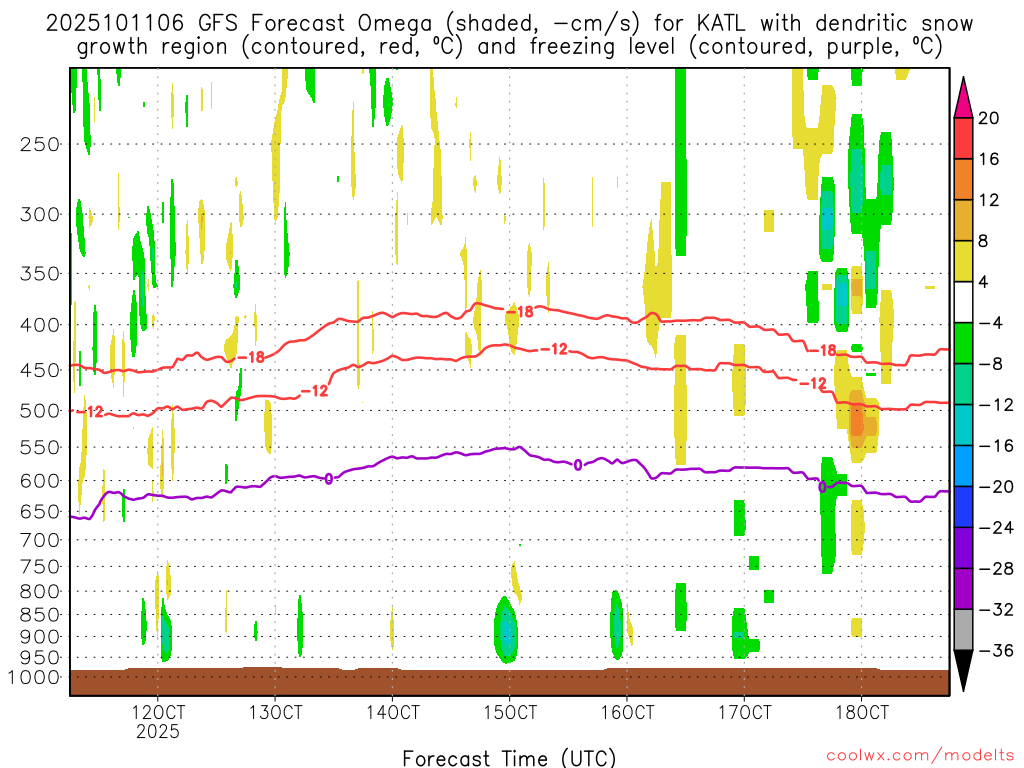Click the 400 pressure level label

coord(40,325)
